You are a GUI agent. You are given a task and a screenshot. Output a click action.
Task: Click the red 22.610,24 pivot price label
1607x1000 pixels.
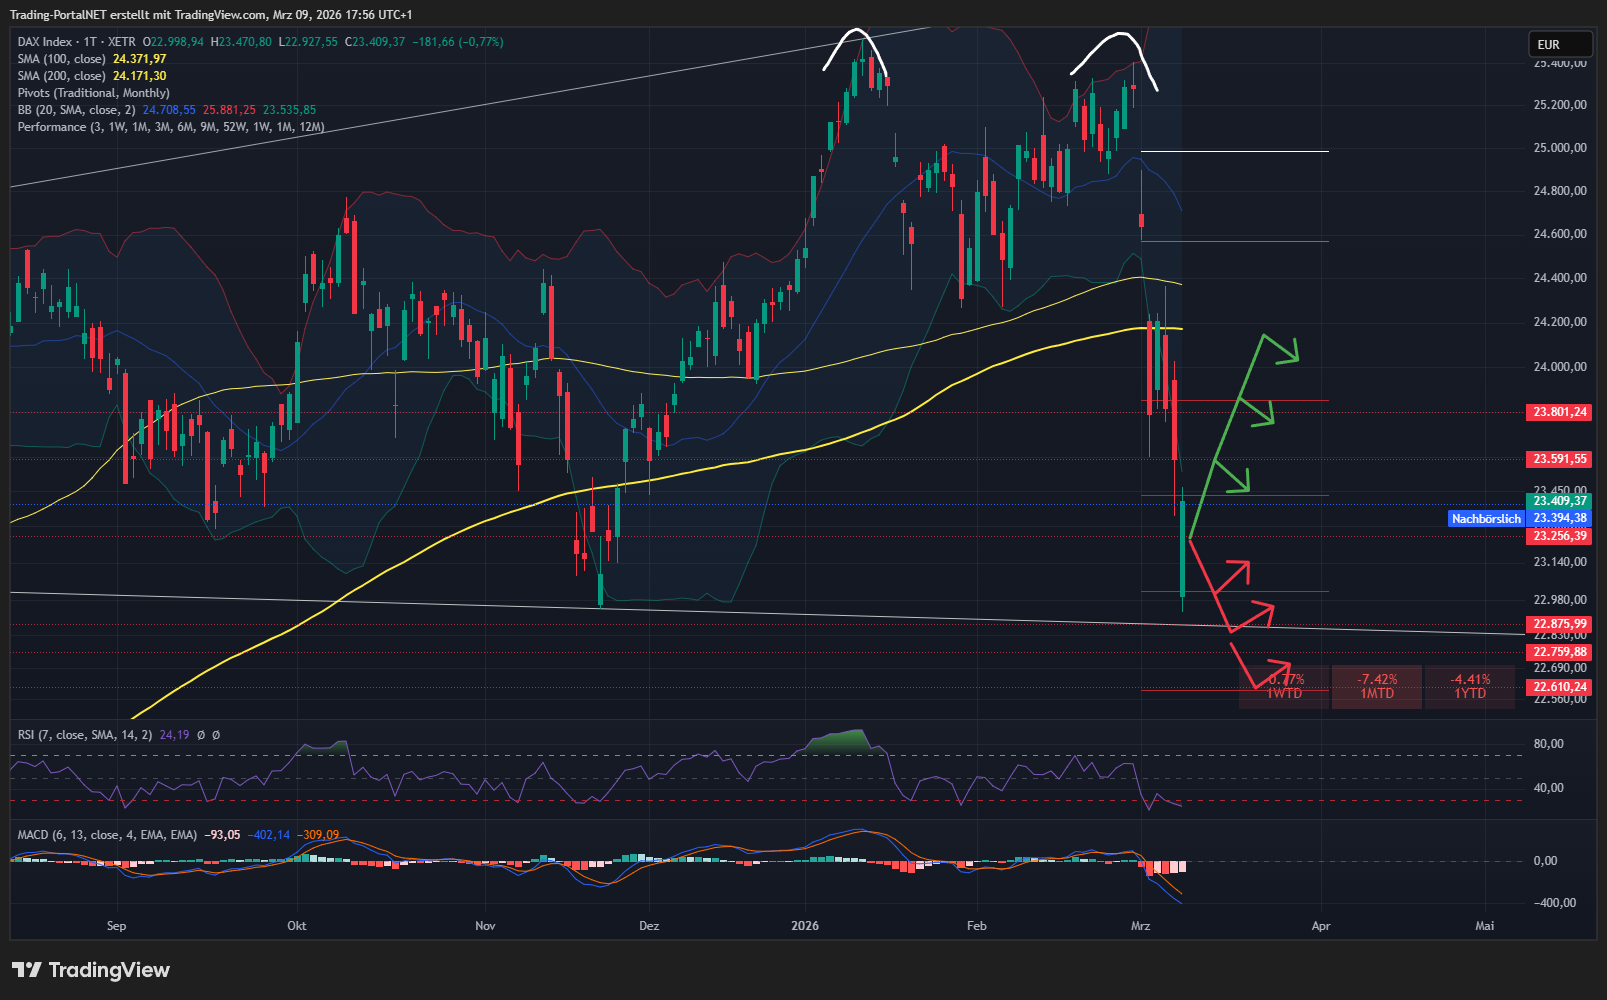[1559, 687]
